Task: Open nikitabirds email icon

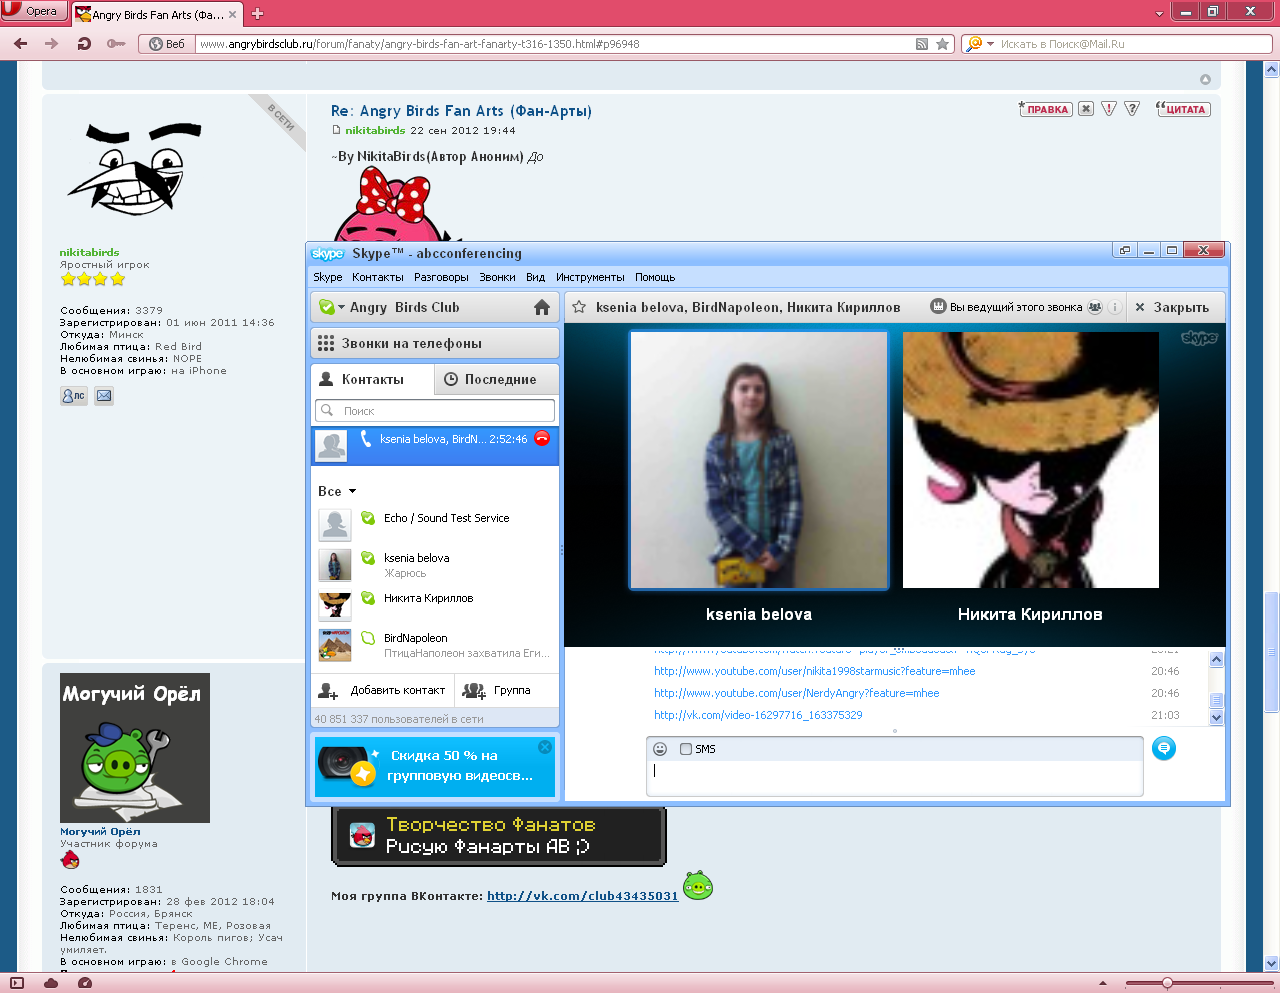Action: pos(104,396)
